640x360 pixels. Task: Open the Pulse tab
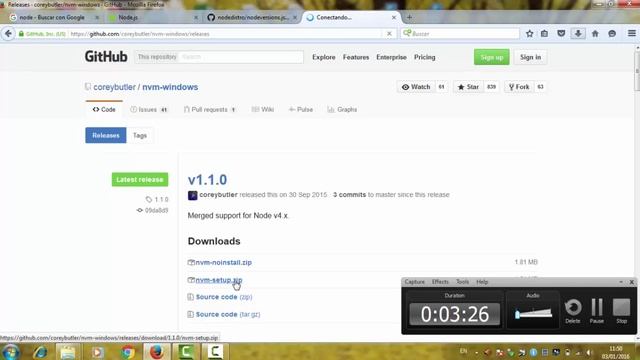coord(301,109)
